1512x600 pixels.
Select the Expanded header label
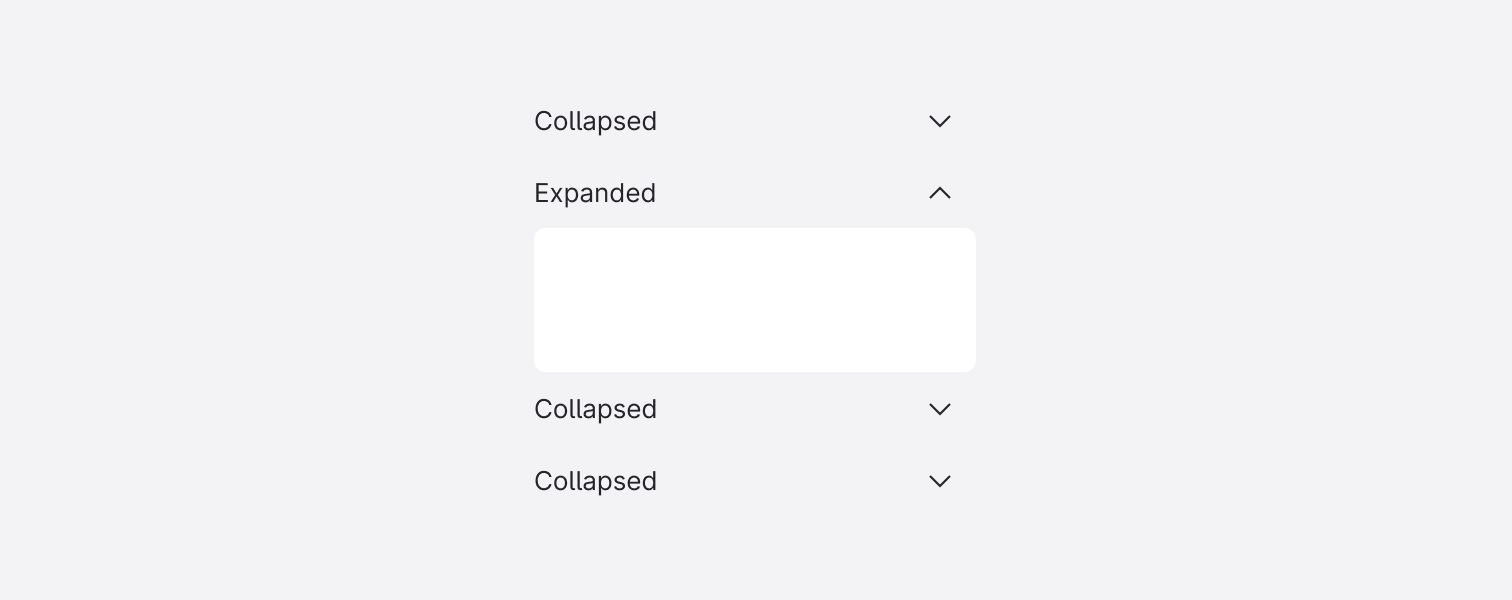595,193
